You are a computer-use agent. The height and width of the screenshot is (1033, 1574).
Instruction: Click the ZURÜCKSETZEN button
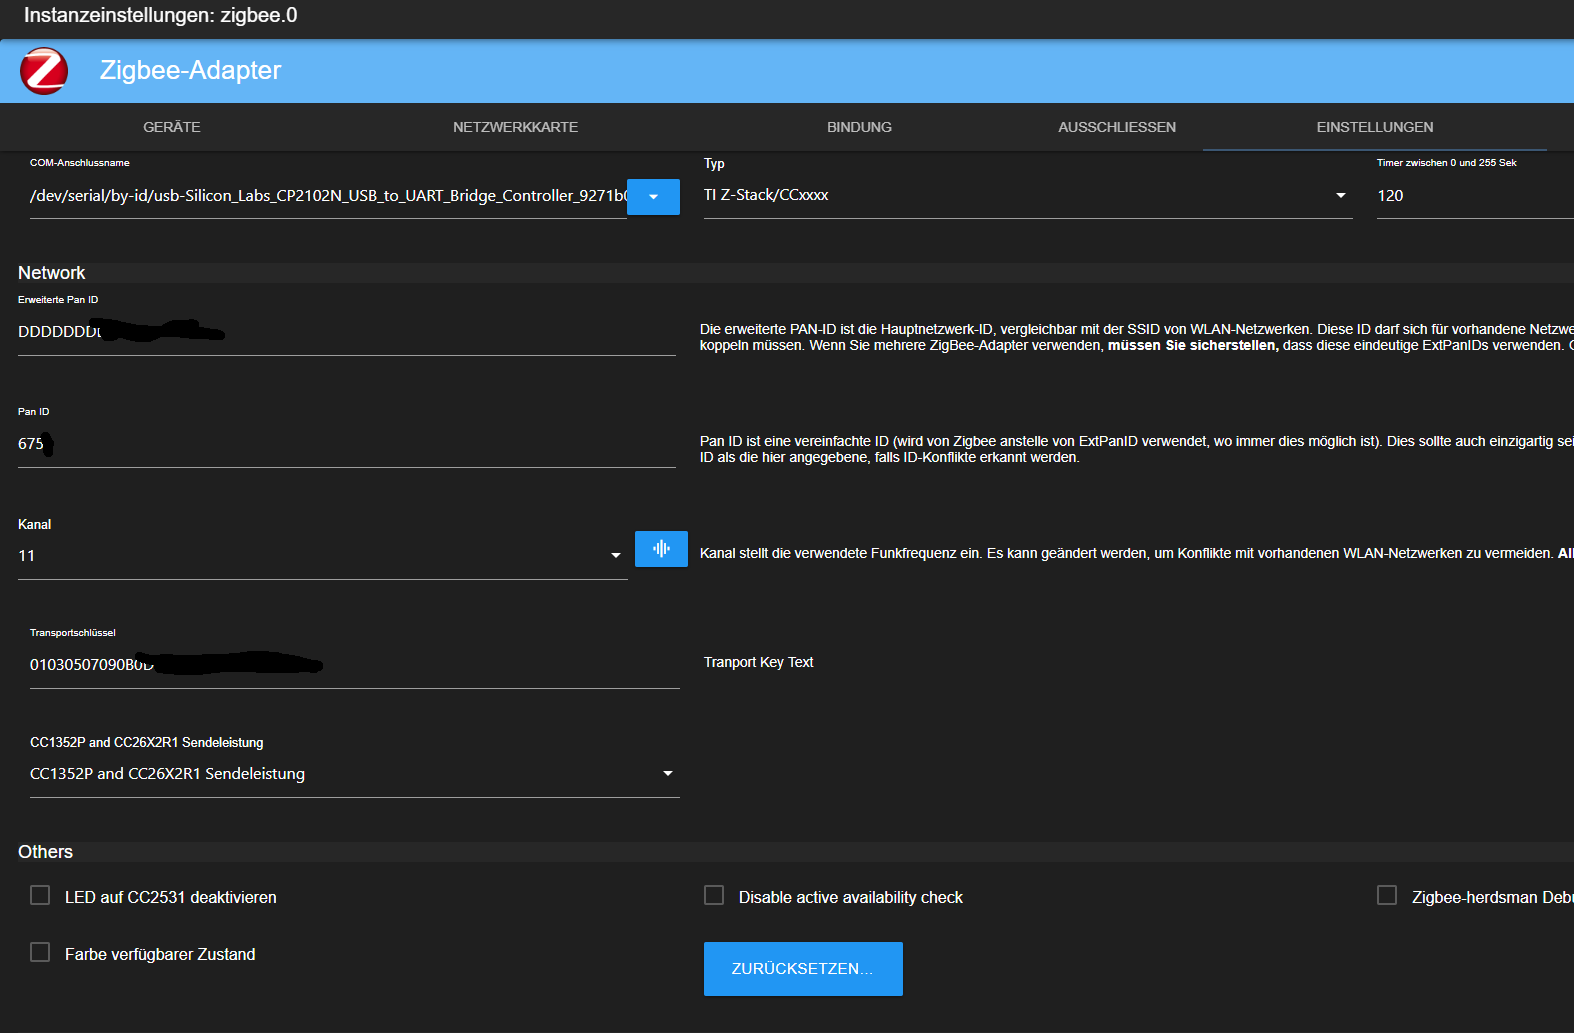coord(803,969)
